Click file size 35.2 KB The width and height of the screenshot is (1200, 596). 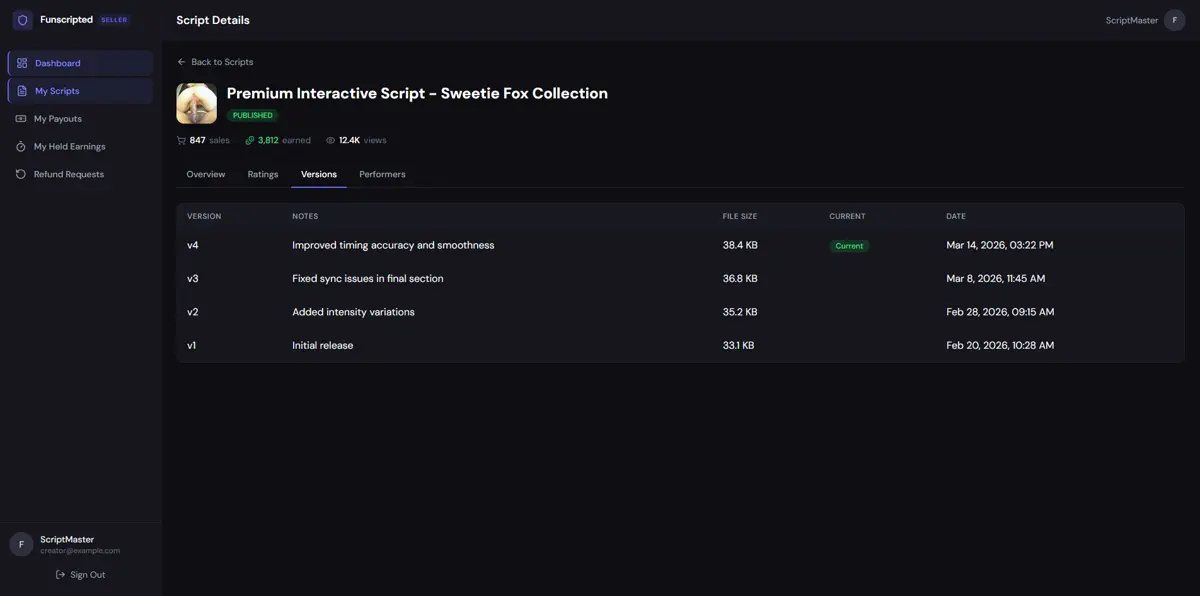coord(740,312)
